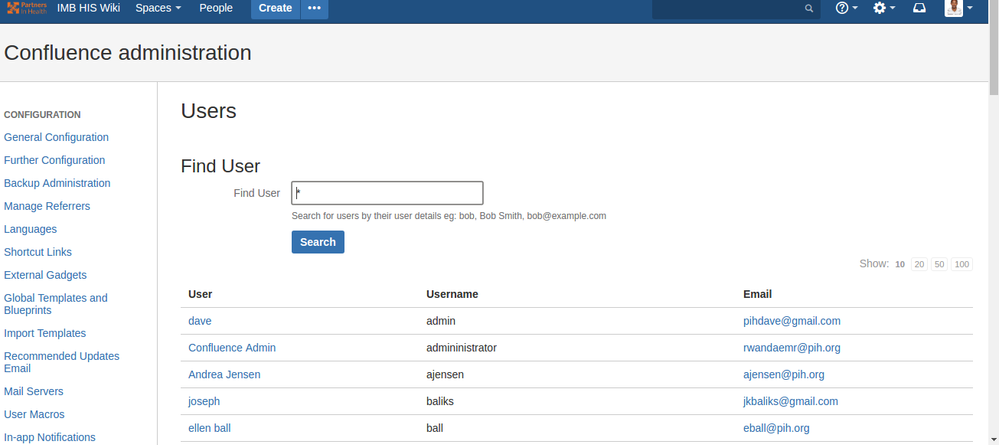Open Import Templates page

click(45, 333)
